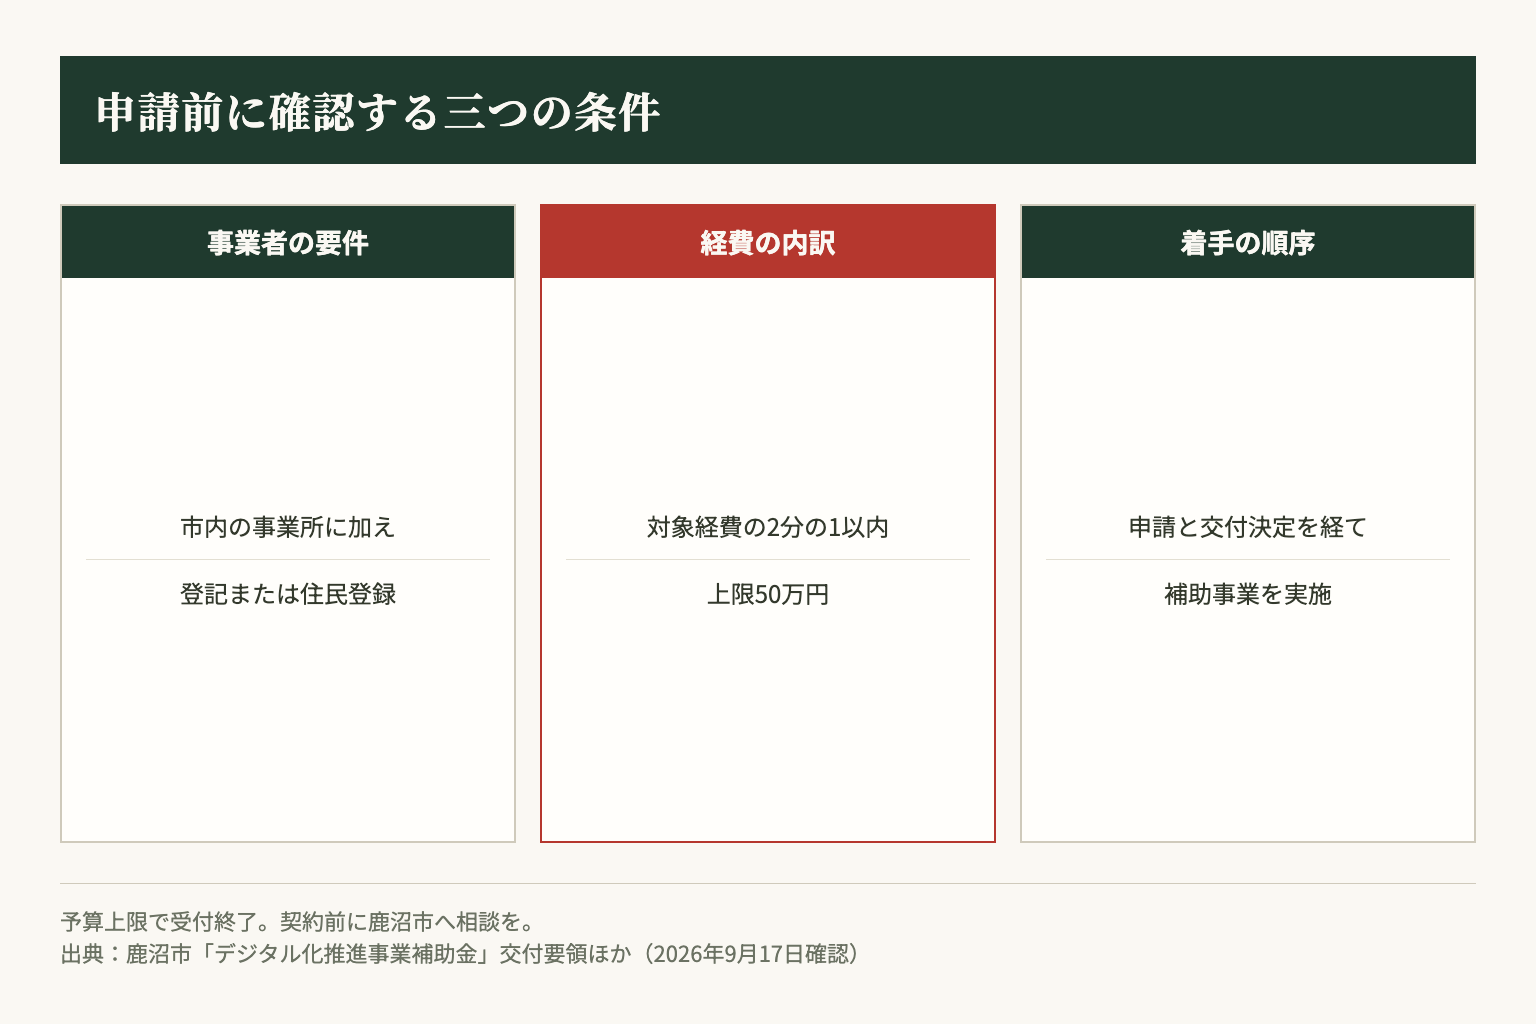
Task: Click the text 上限50万円
Action: click(768, 594)
